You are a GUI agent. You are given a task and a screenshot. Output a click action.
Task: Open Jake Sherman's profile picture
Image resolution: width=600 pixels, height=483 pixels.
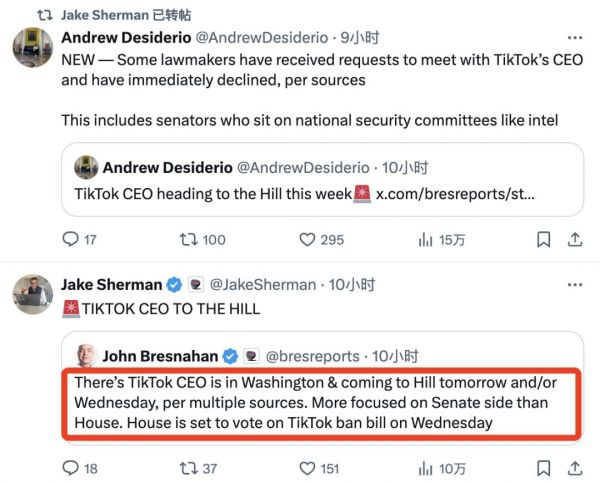pos(30,295)
